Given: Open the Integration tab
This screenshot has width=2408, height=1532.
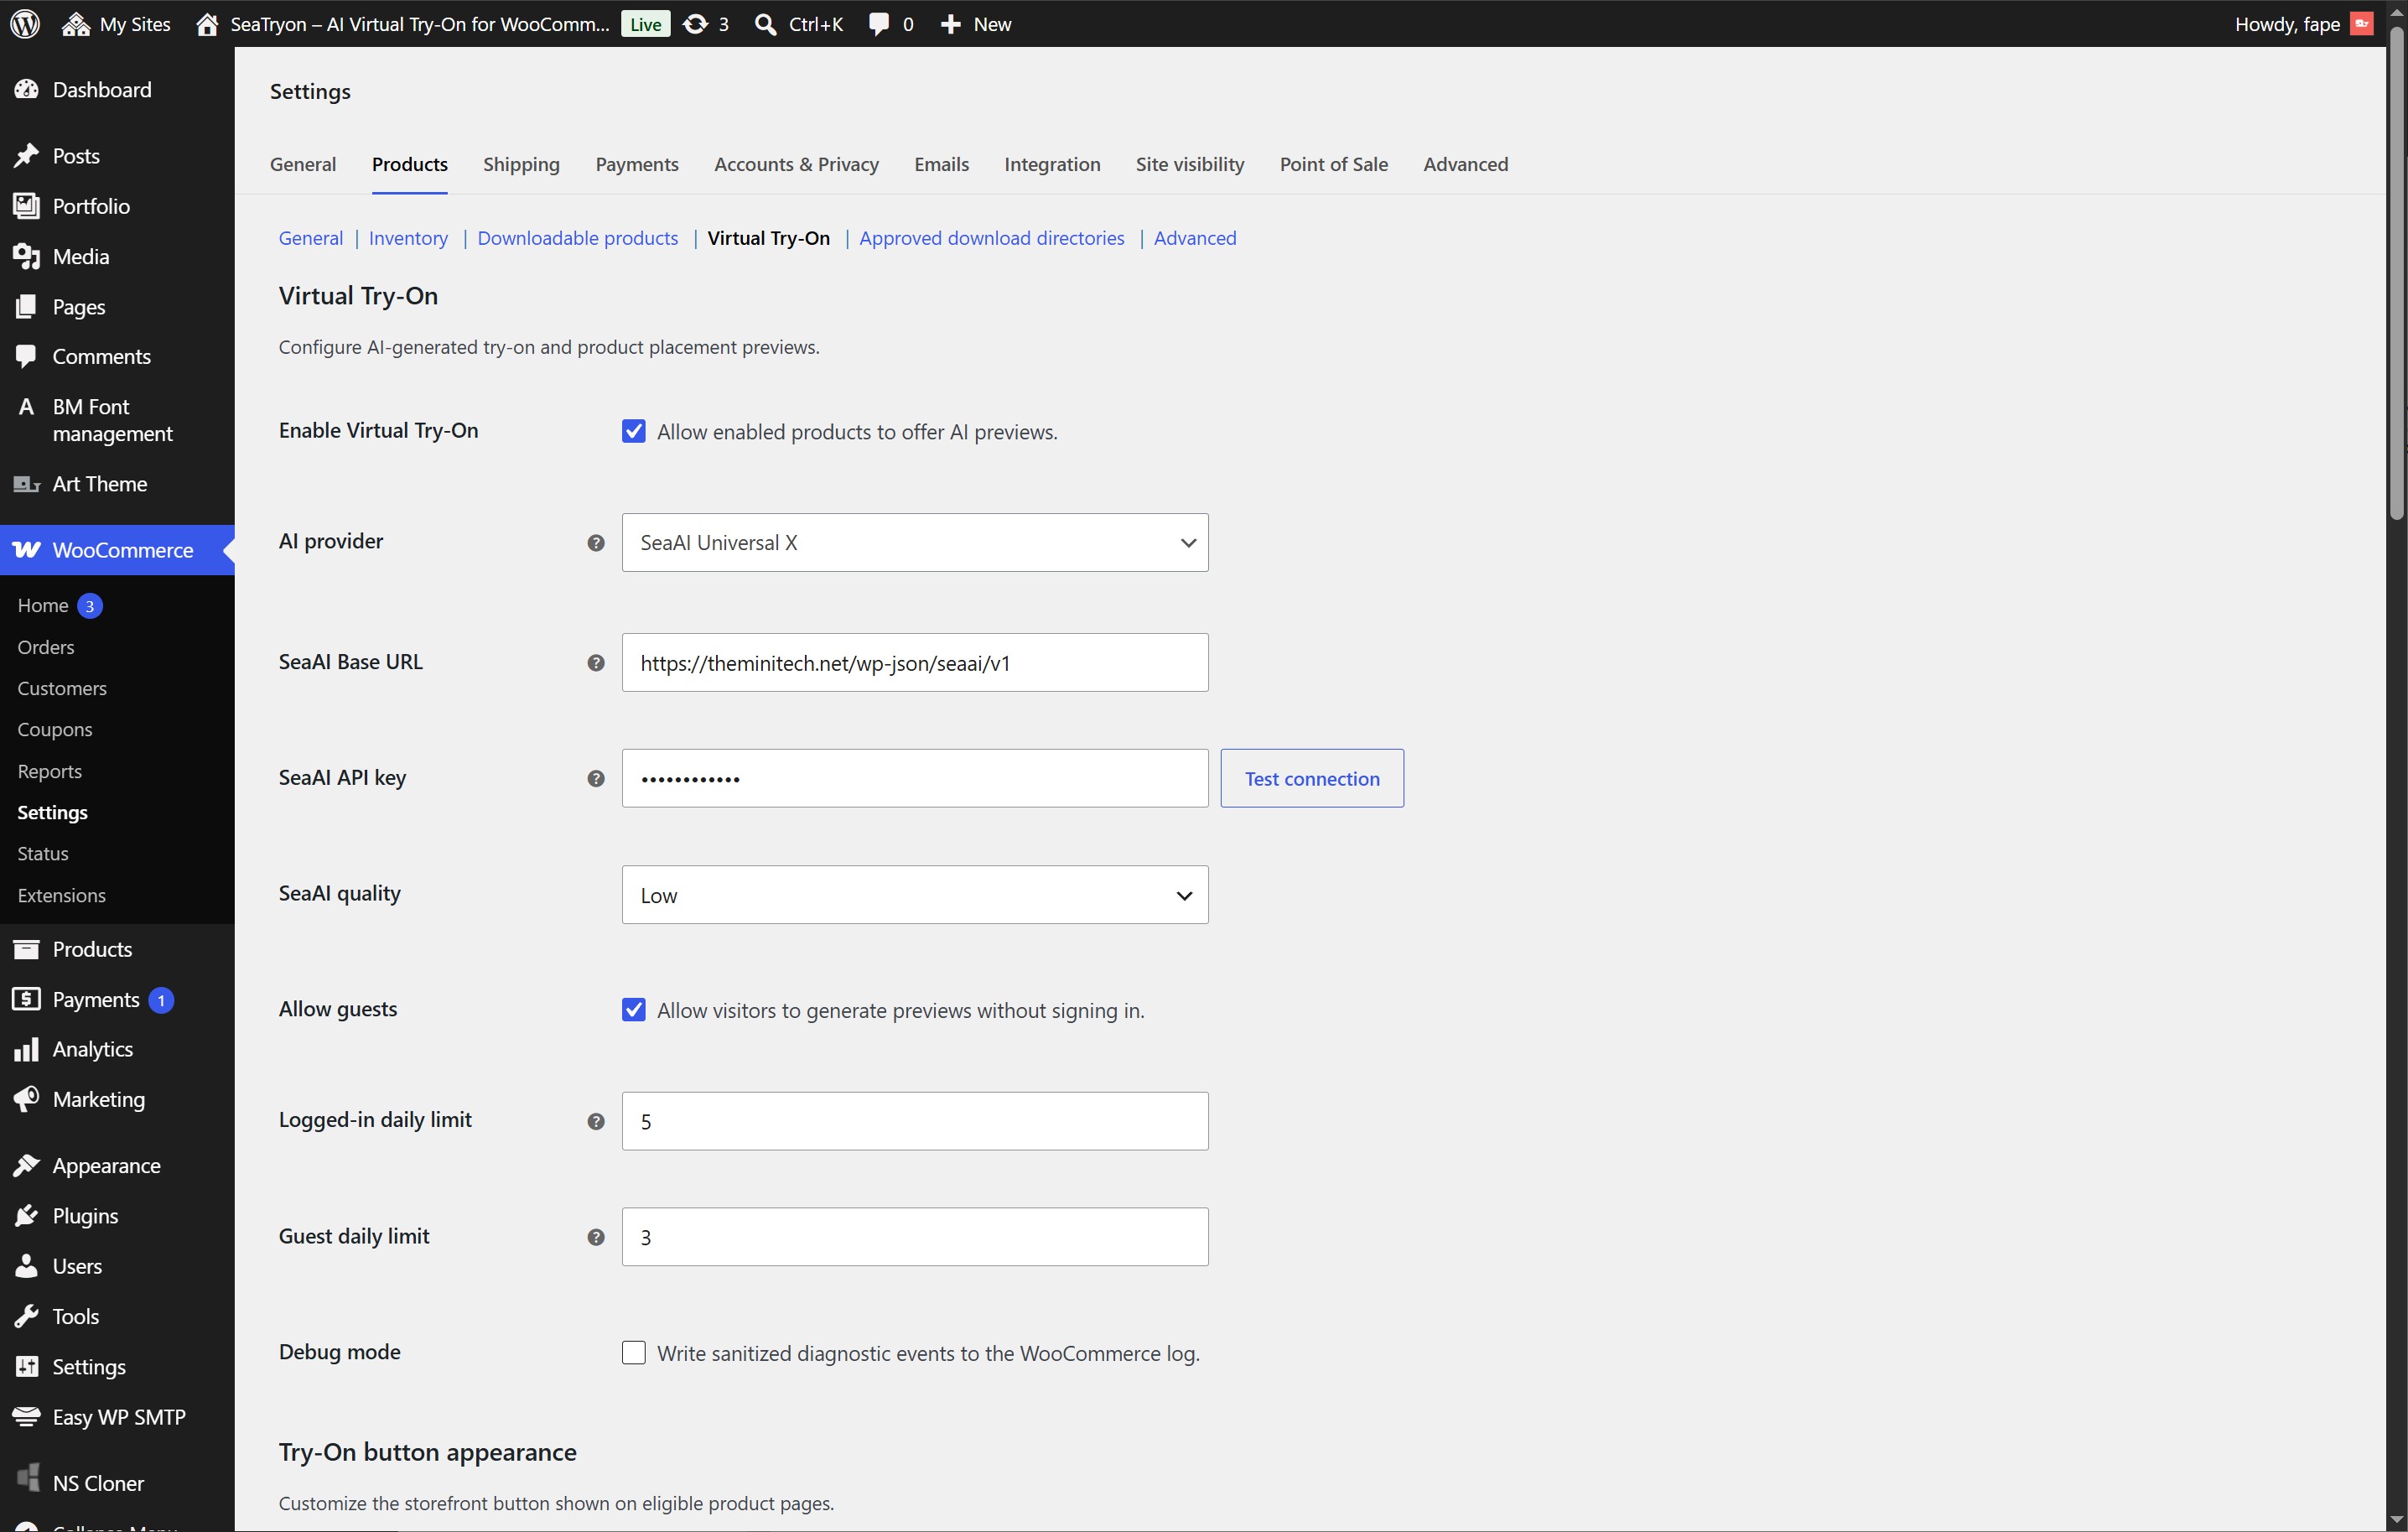Looking at the screenshot, I should pyautogui.click(x=1052, y=164).
